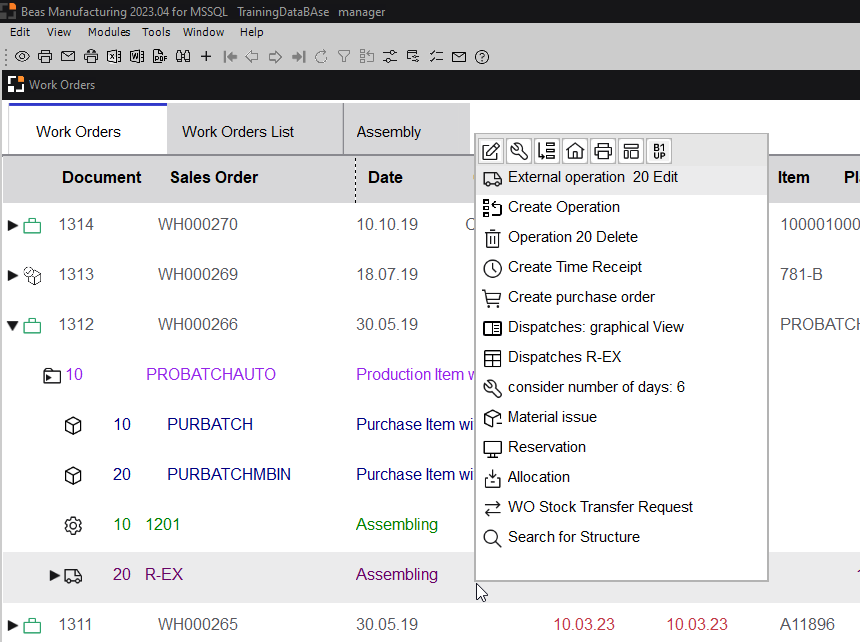Image resolution: width=860 pixels, height=642 pixels.
Task: Select Create purchase order from the context menu
Action: [x=581, y=297]
